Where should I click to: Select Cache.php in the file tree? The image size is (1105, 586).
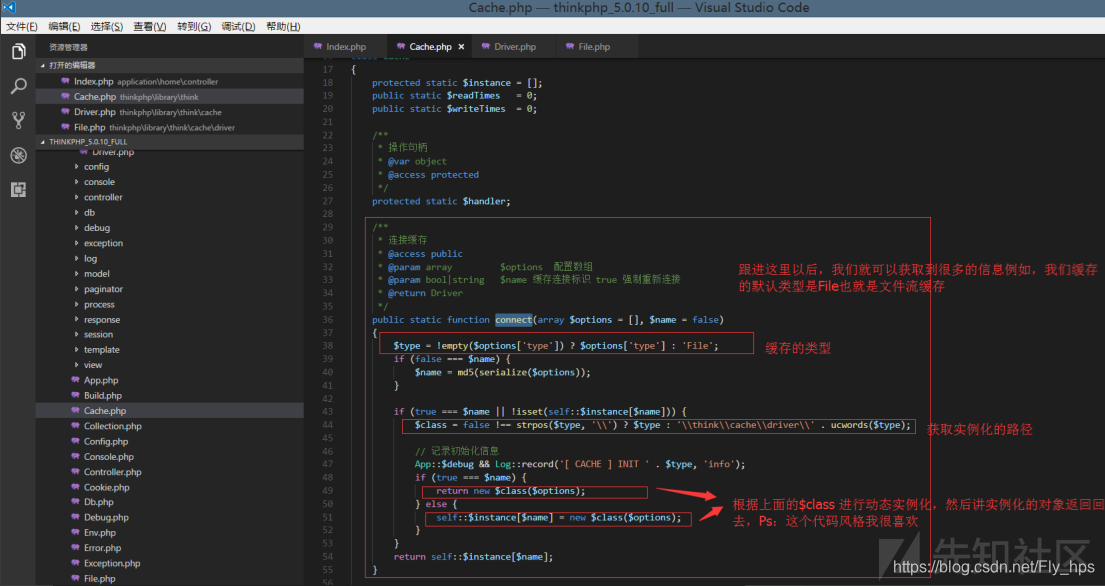[x=169, y=411]
